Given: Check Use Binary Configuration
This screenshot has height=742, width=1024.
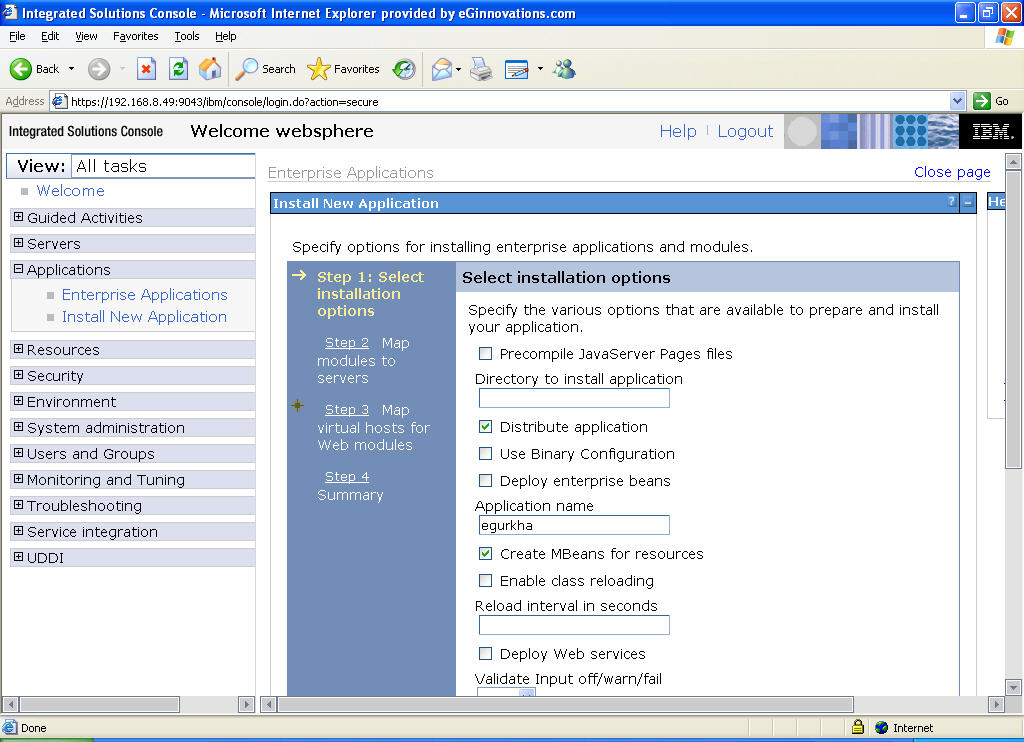Looking at the screenshot, I should (485, 453).
